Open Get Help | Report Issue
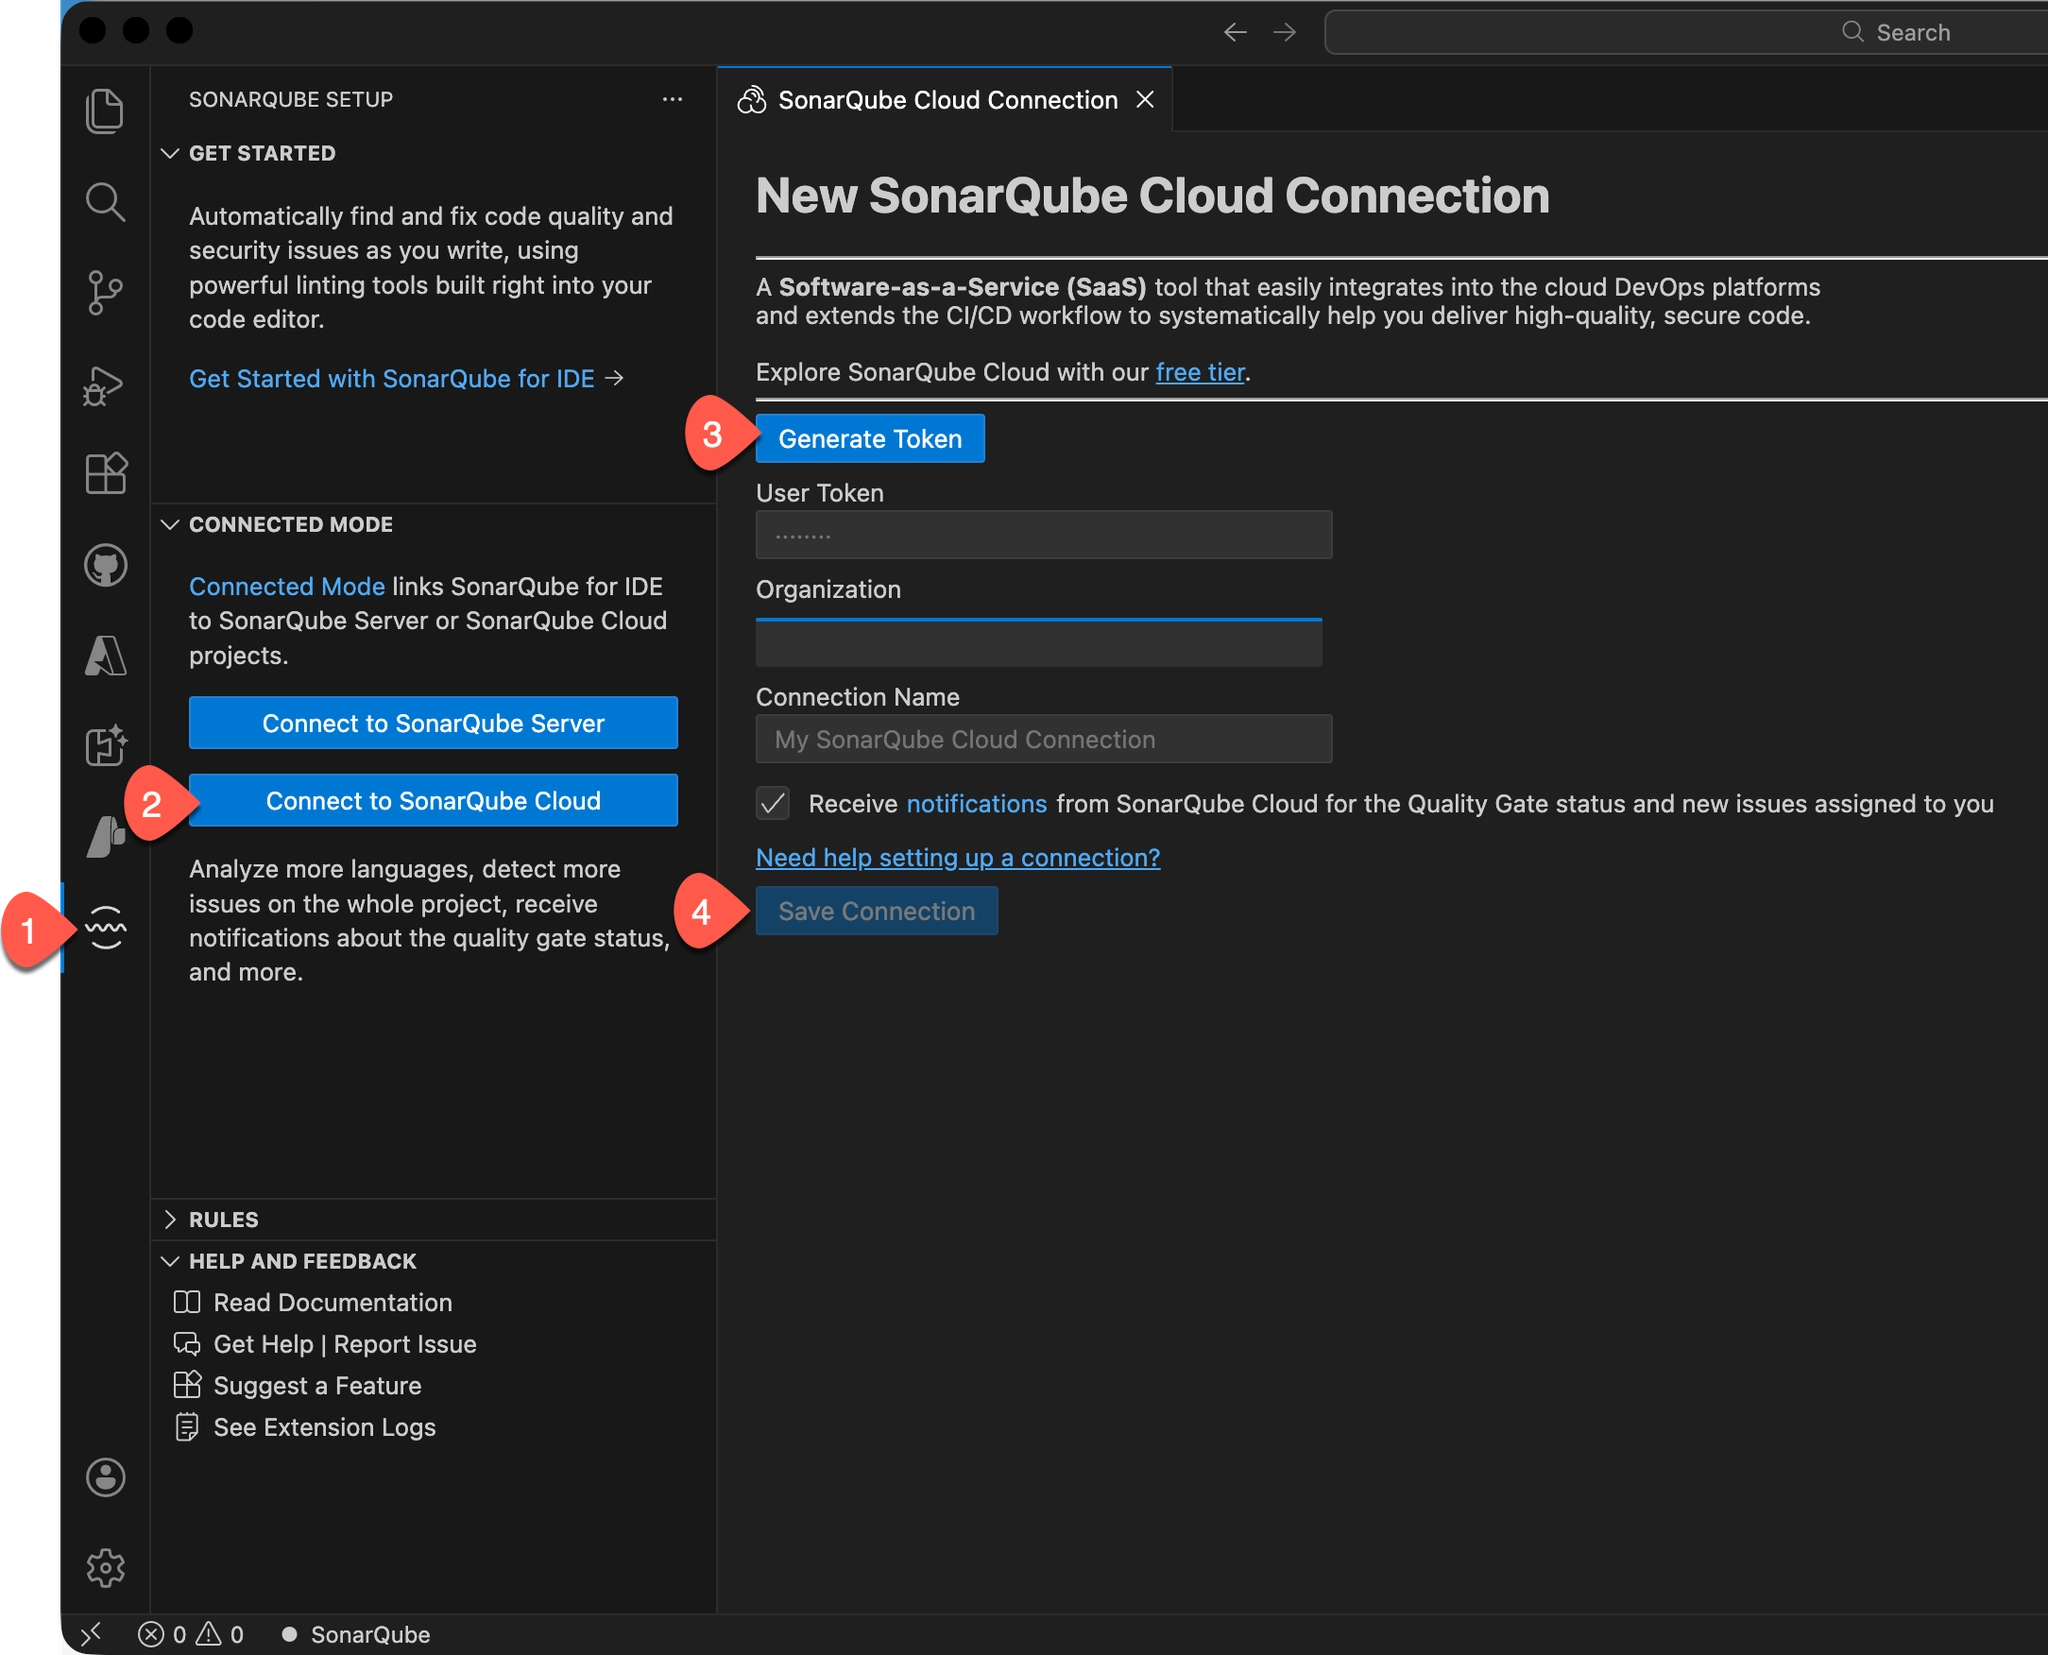This screenshot has width=2048, height=1655. tap(325, 1344)
